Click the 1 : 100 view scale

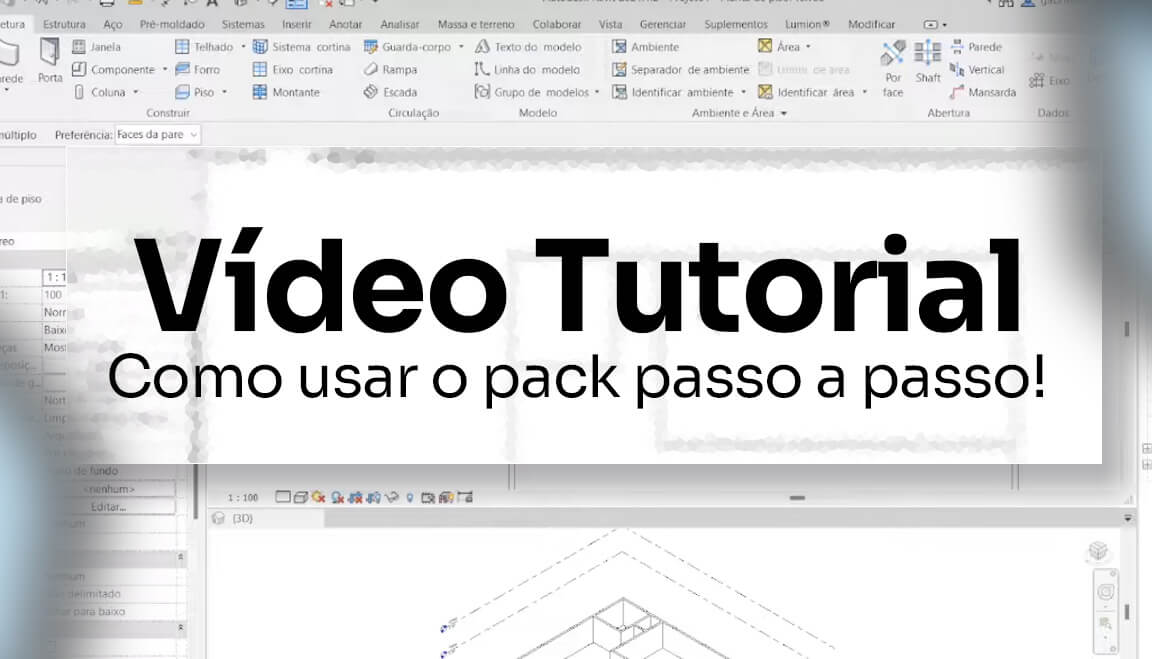pyautogui.click(x=242, y=497)
